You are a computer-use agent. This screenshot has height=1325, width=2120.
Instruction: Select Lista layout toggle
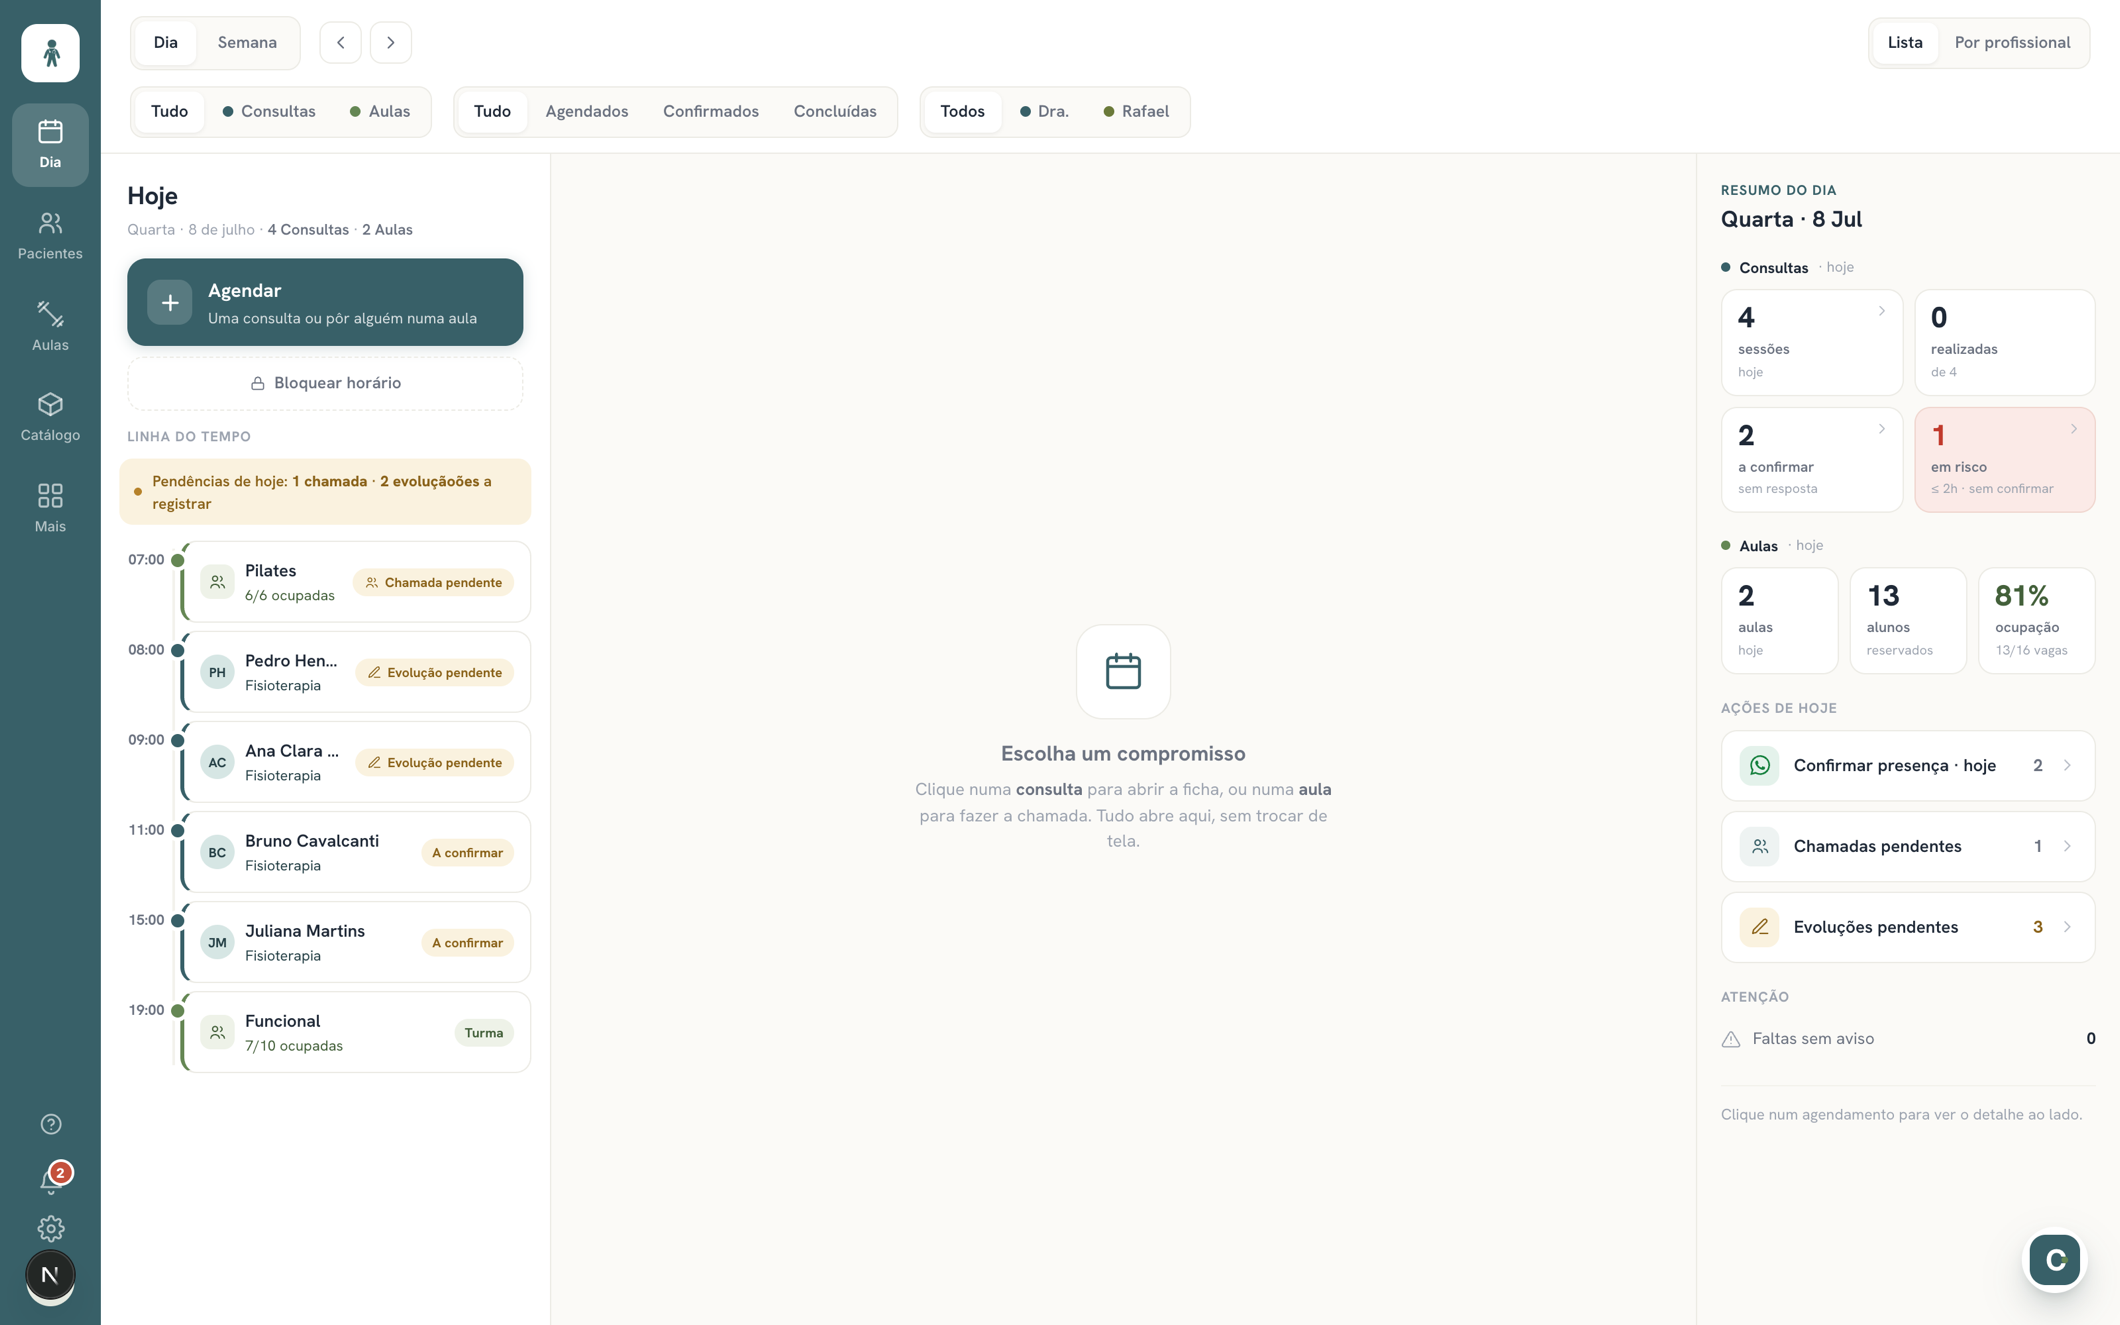coord(1904,43)
